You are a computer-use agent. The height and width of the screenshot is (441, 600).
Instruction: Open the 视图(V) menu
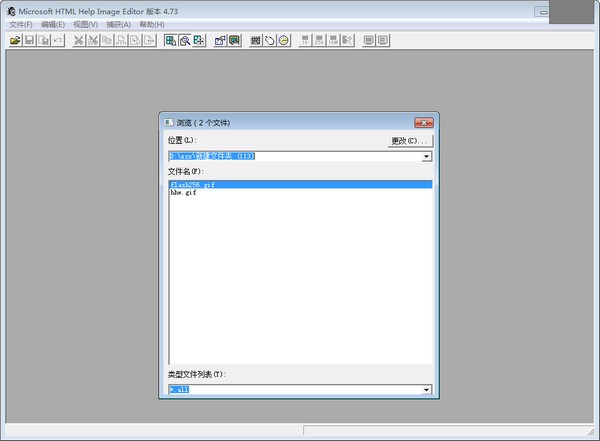[x=86, y=24]
